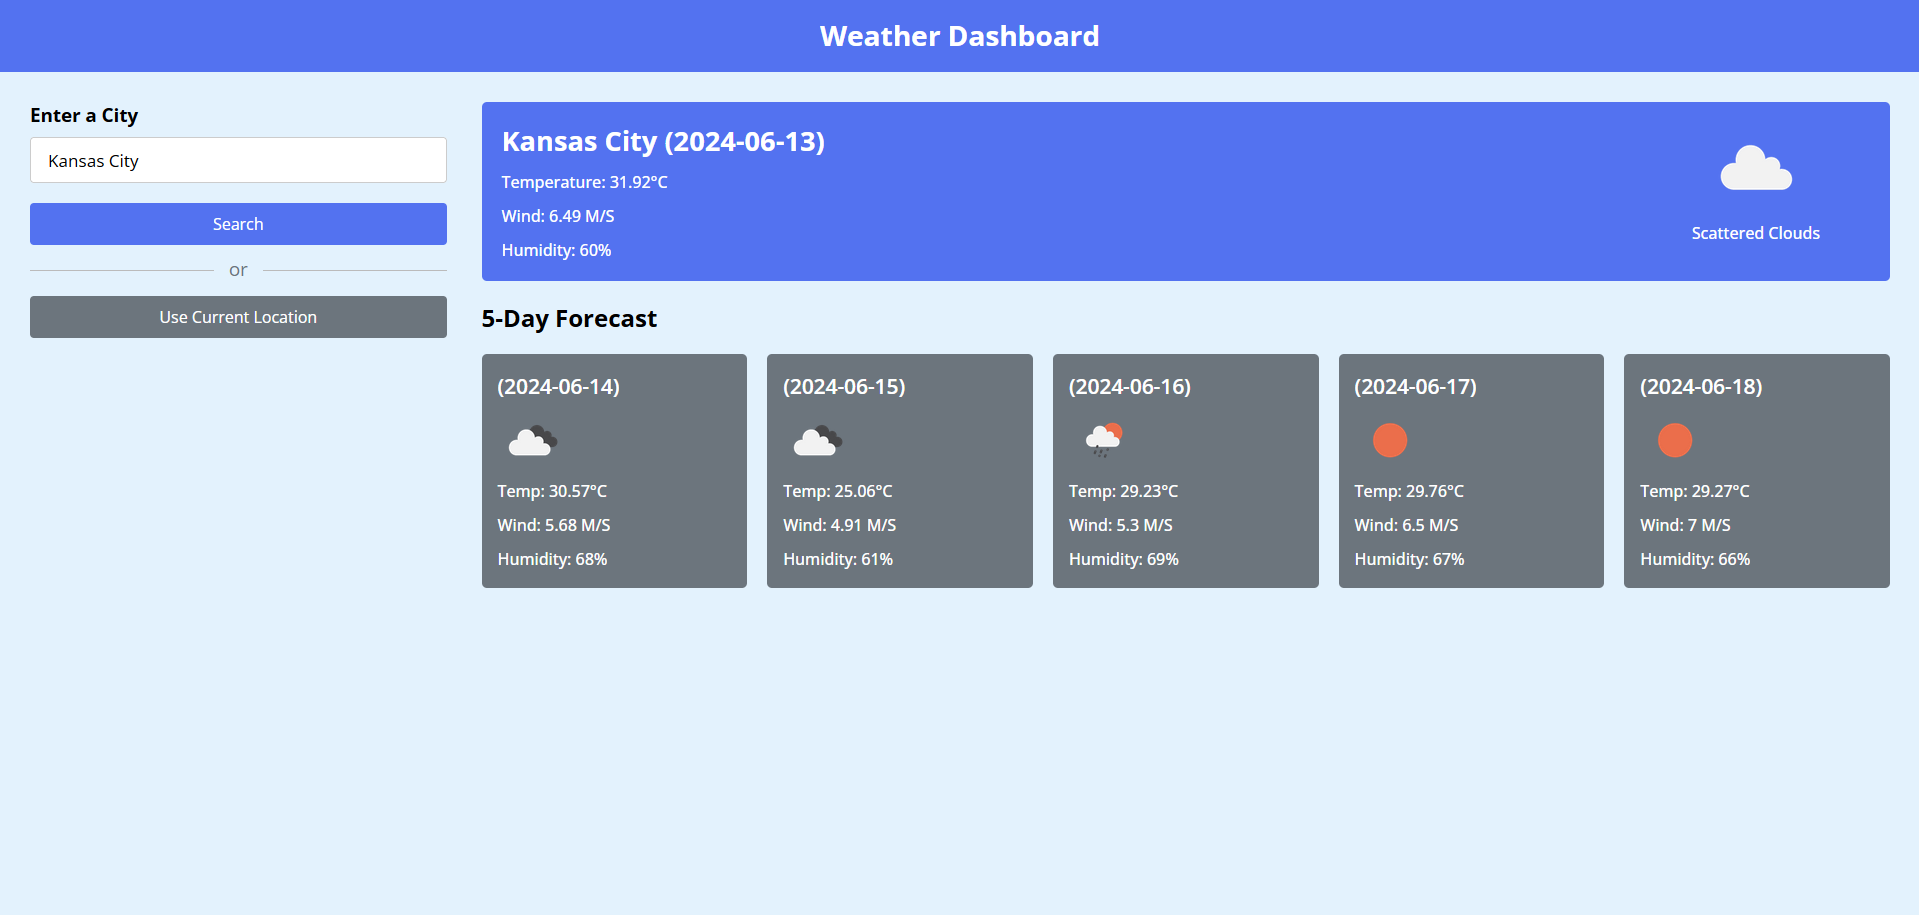Click the Weather Dashboard header title
Image resolution: width=1919 pixels, height=915 pixels.
click(x=959, y=36)
